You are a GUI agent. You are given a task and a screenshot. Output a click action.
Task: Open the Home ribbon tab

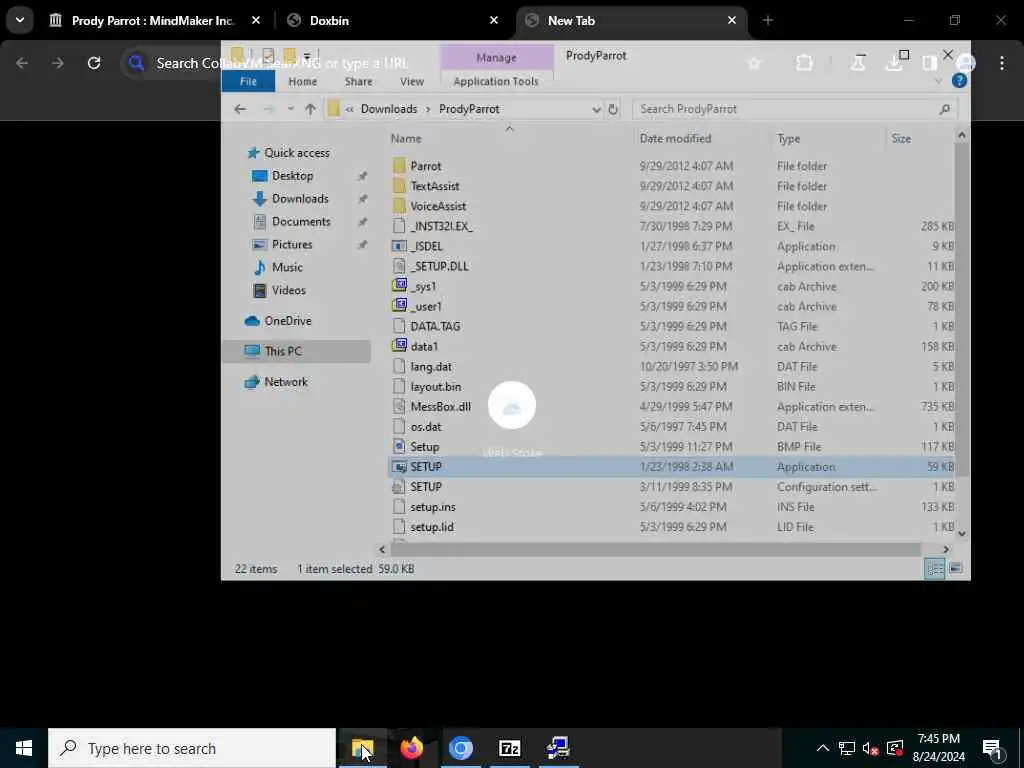(x=302, y=82)
